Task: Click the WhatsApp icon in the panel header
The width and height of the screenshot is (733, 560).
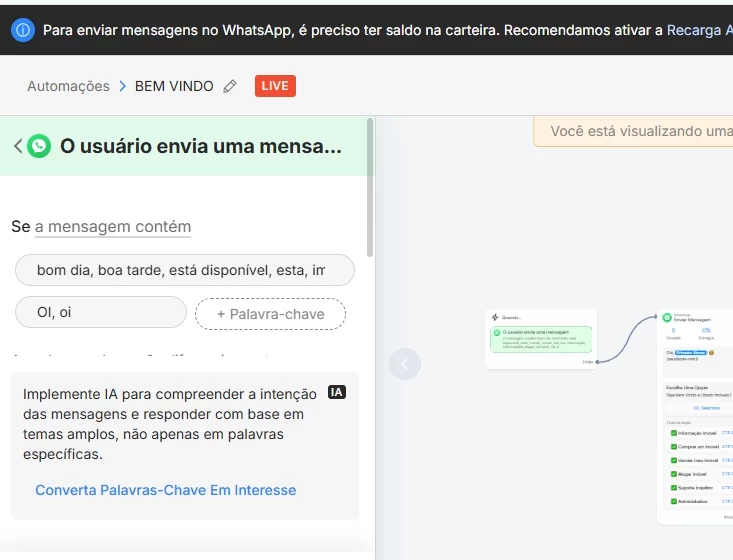Action: pyautogui.click(x=39, y=146)
